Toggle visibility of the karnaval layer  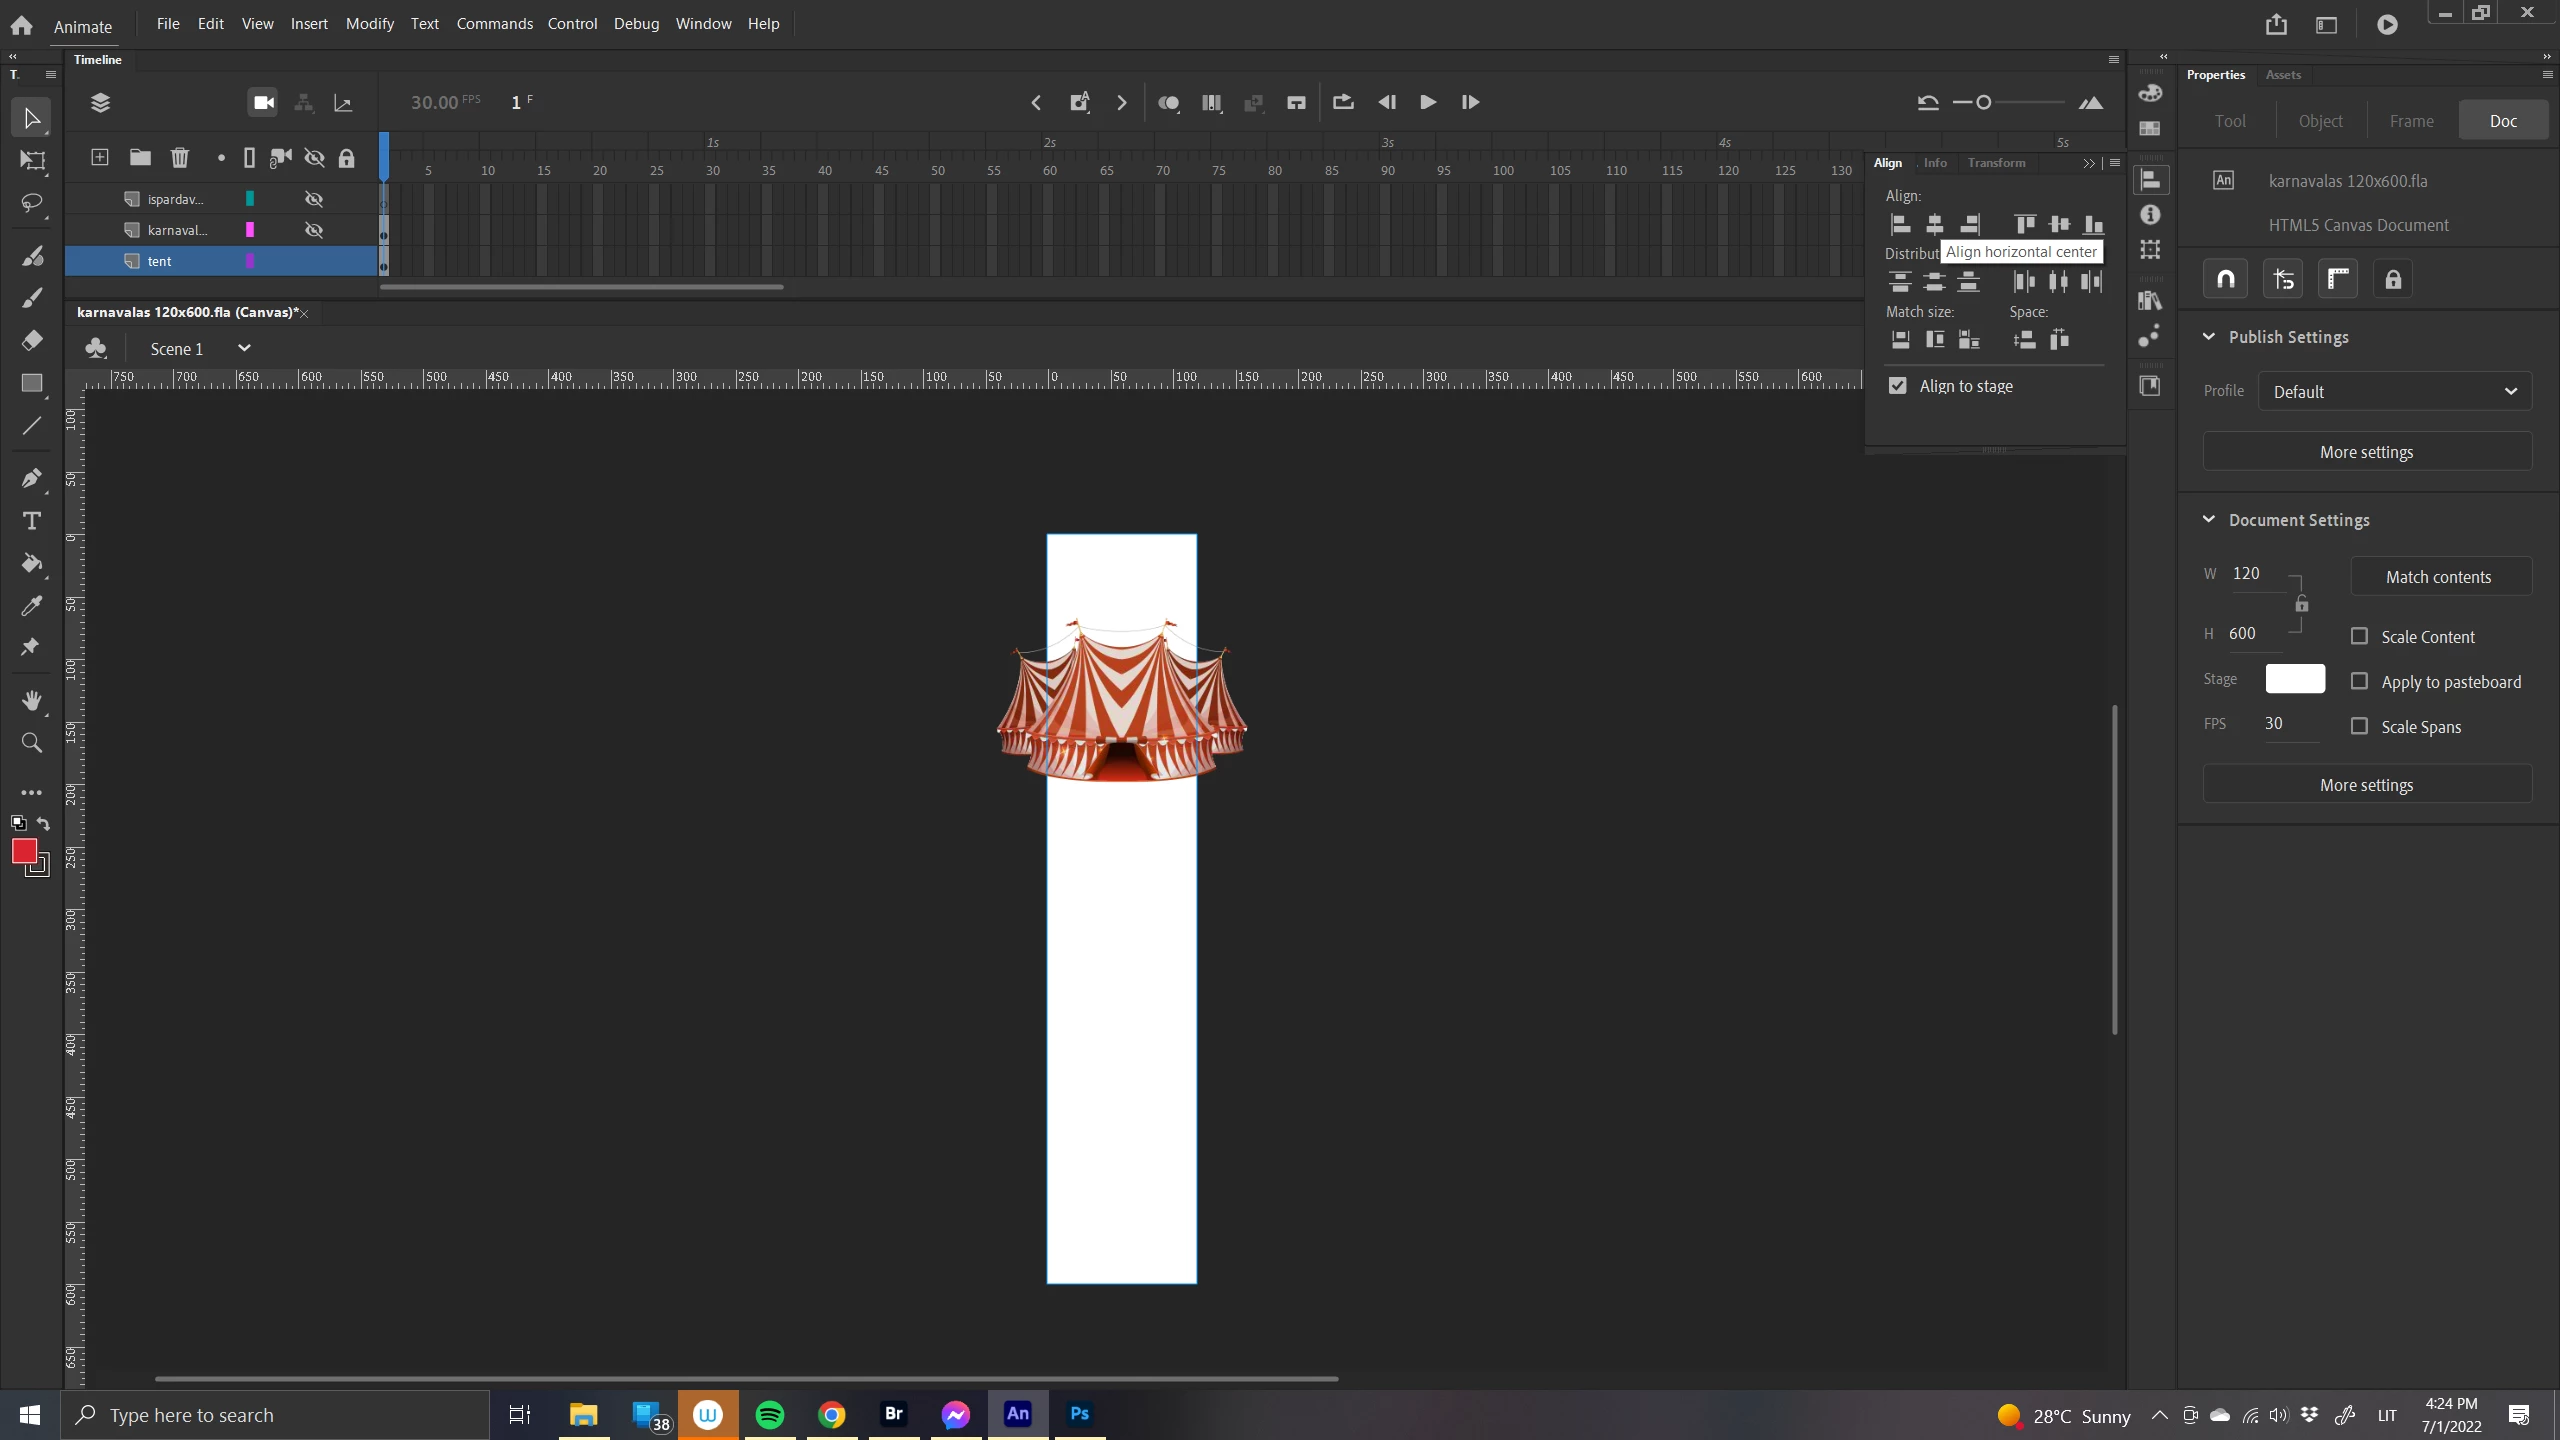[314, 230]
